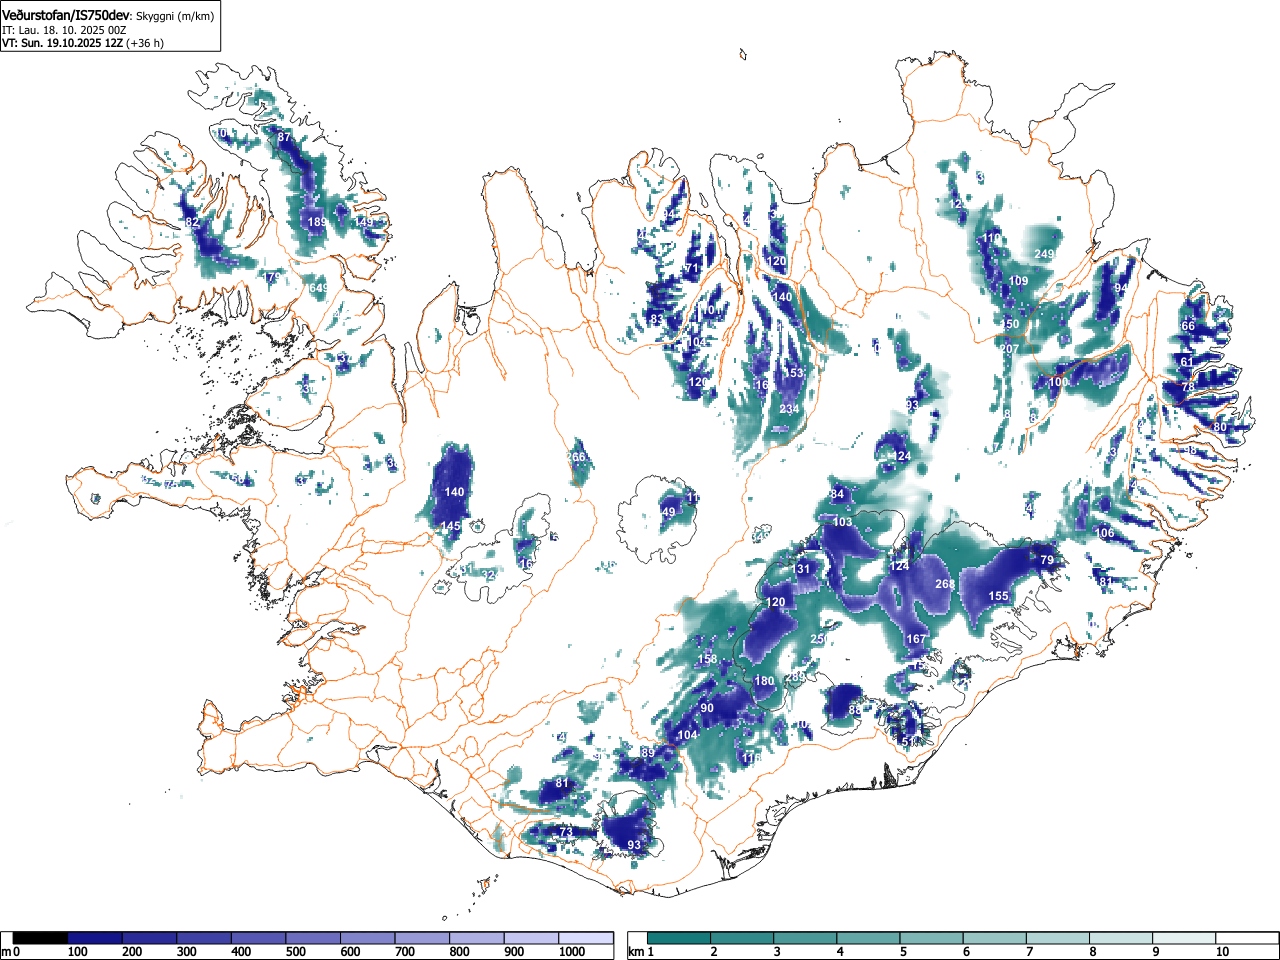Select the VT: Sun. 19.10.2025 12Z valid time
The height and width of the screenshot is (960, 1280).
62,43
